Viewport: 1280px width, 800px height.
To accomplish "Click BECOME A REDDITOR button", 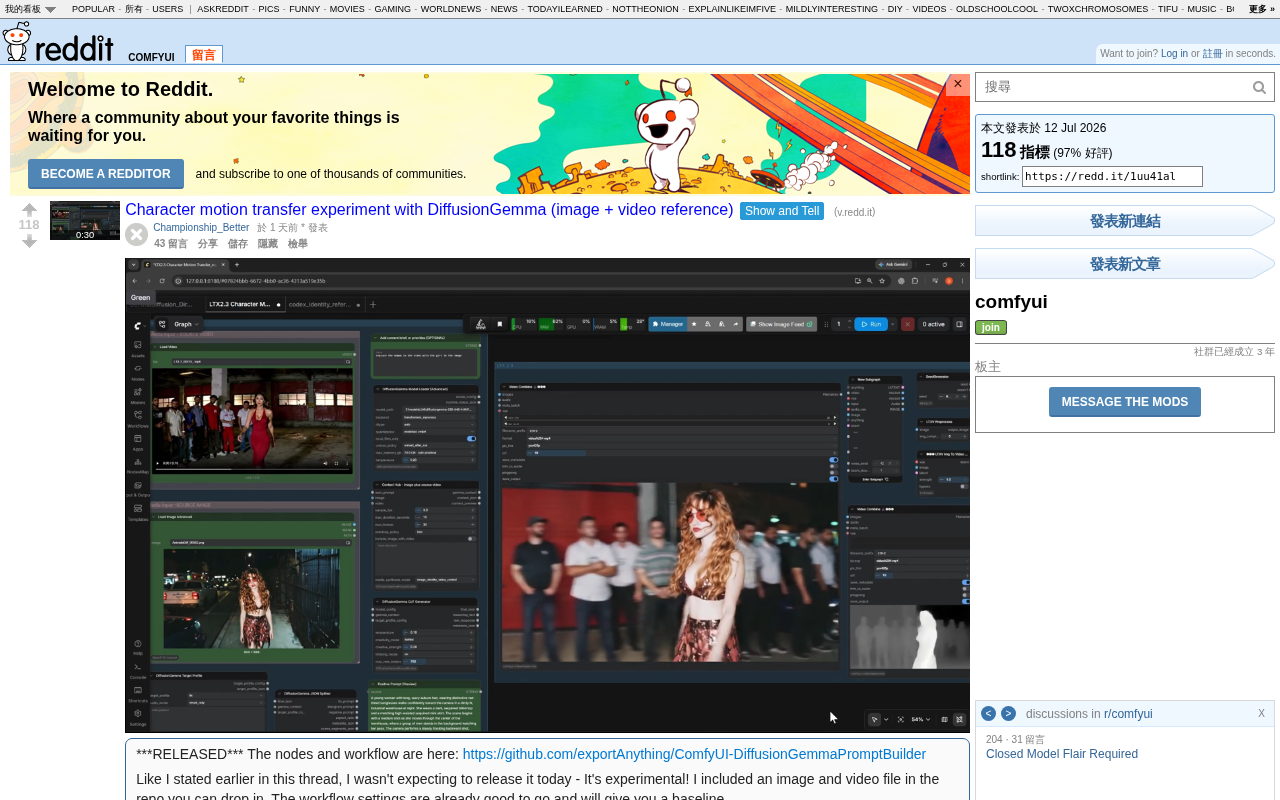I will (106, 174).
